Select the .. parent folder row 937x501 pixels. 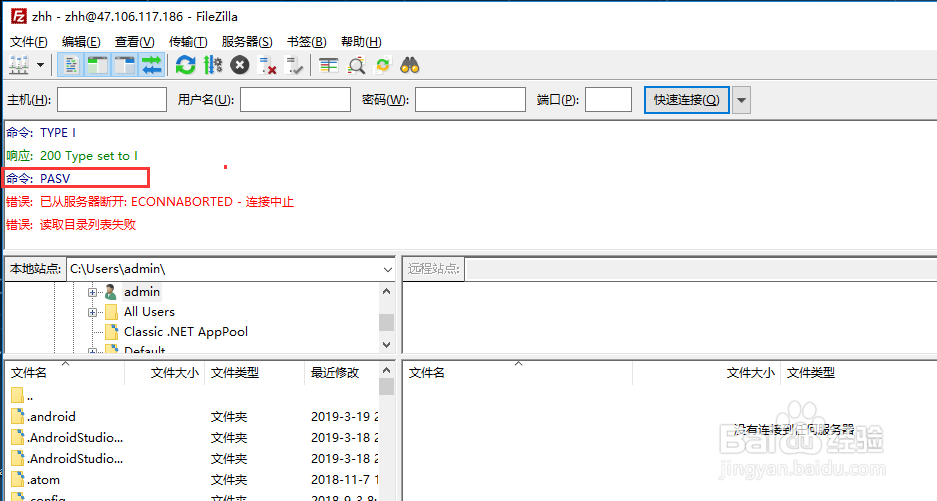click(x=192, y=396)
